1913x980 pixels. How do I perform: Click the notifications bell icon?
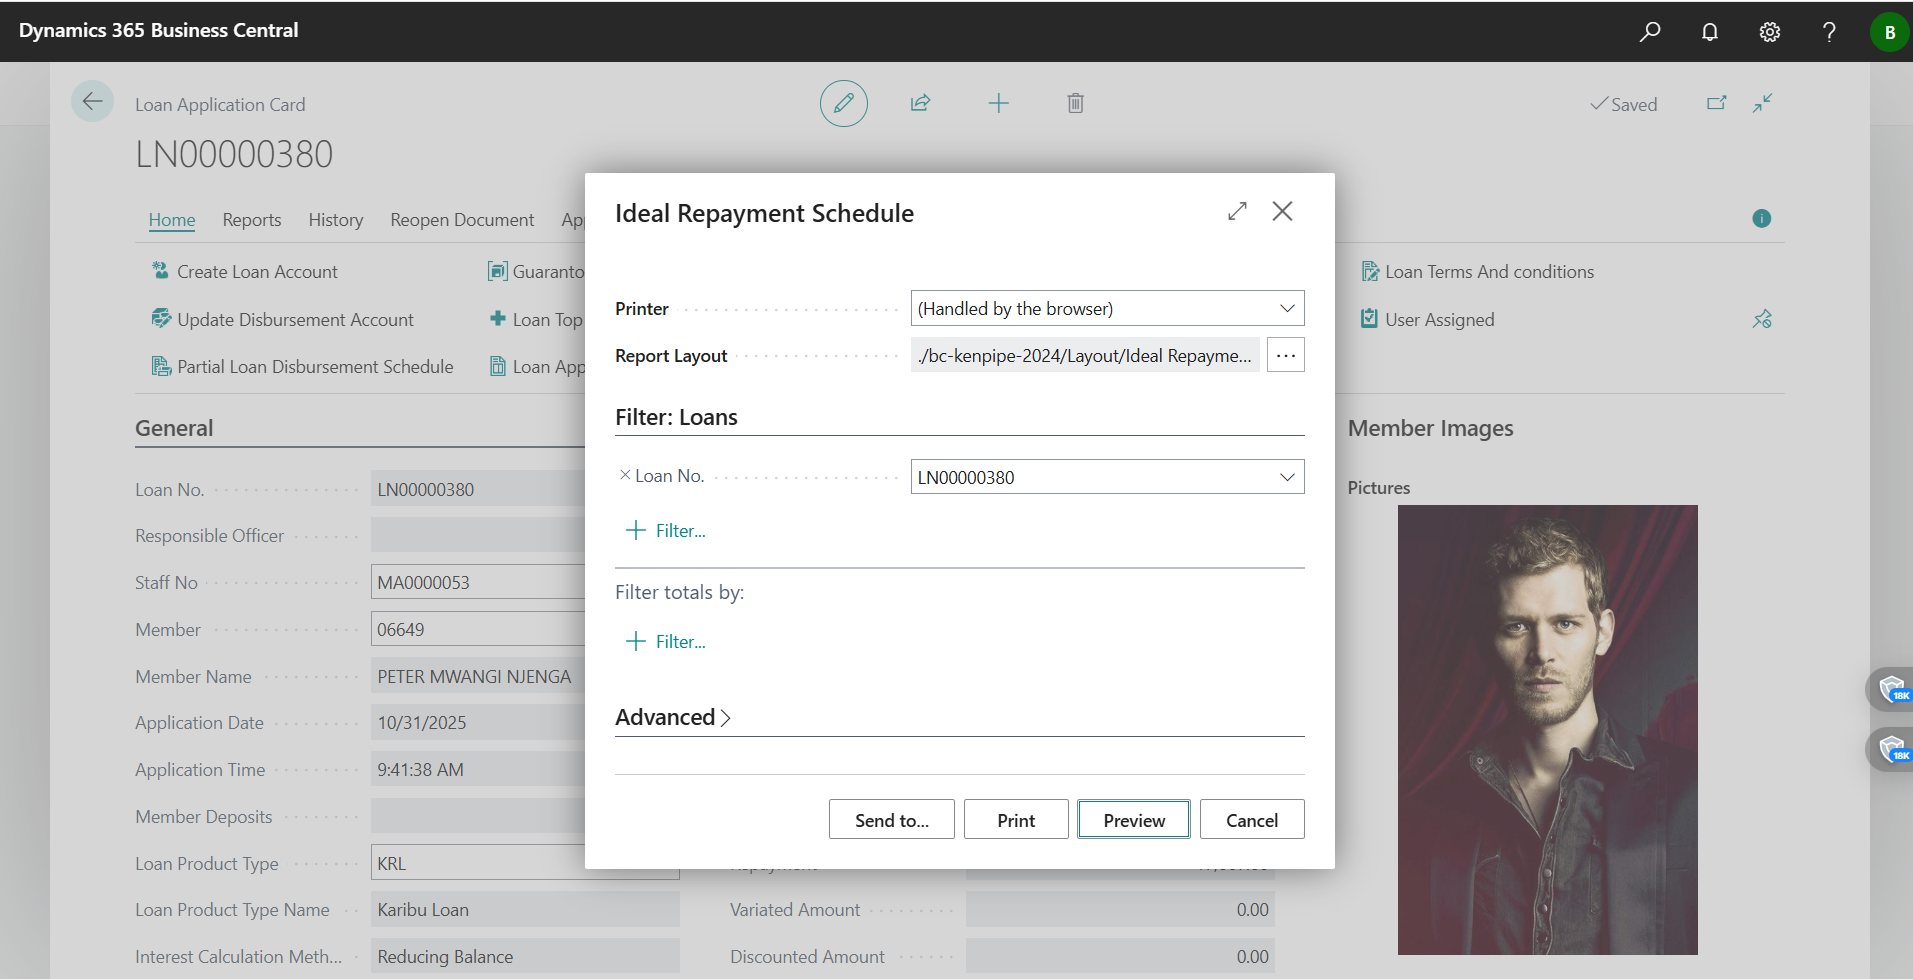(1710, 31)
